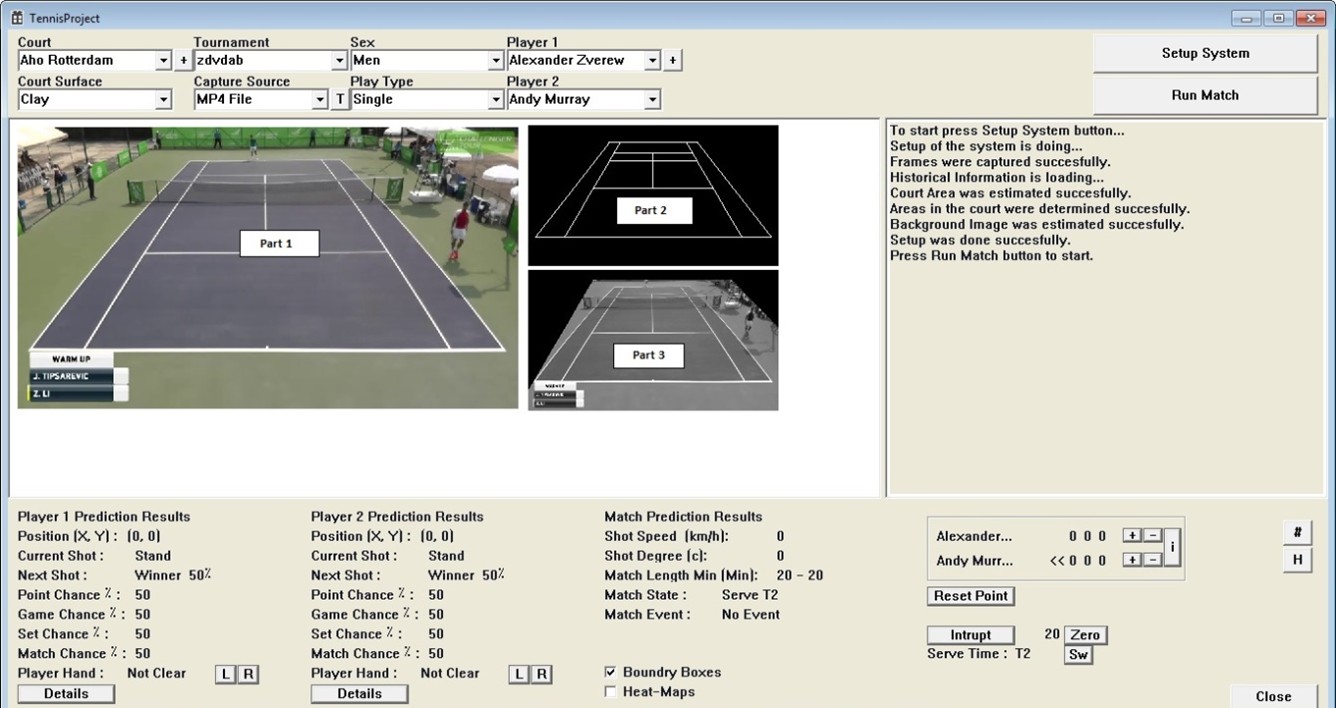The width and height of the screenshot is (1336, 708).
Task: Click the Part 3 camera view thumbnail
Action: click(652, 340)
